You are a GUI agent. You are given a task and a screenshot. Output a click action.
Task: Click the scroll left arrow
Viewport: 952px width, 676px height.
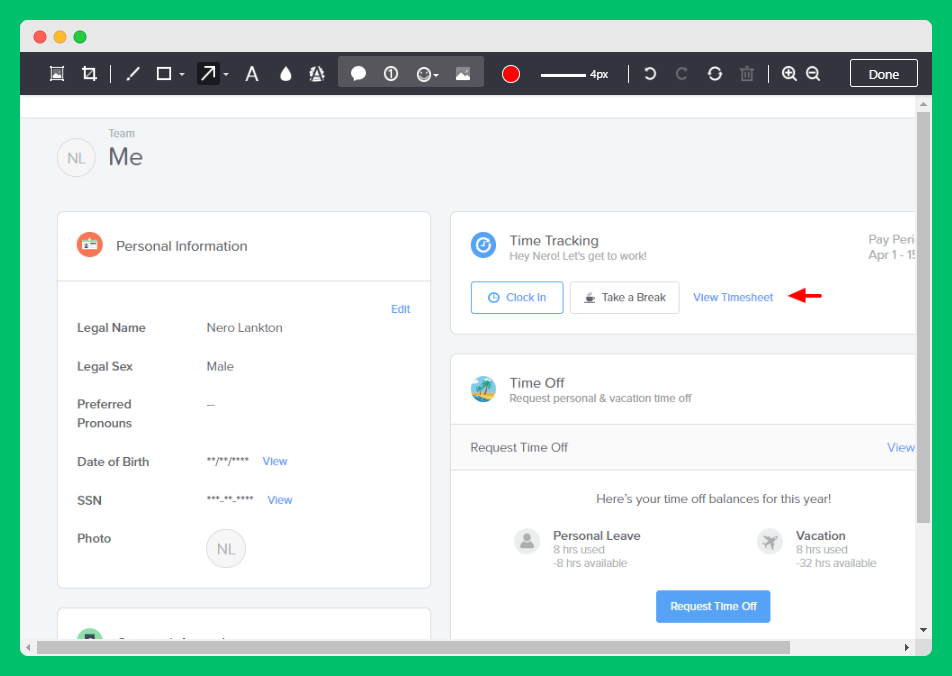(x=28, y=647)
